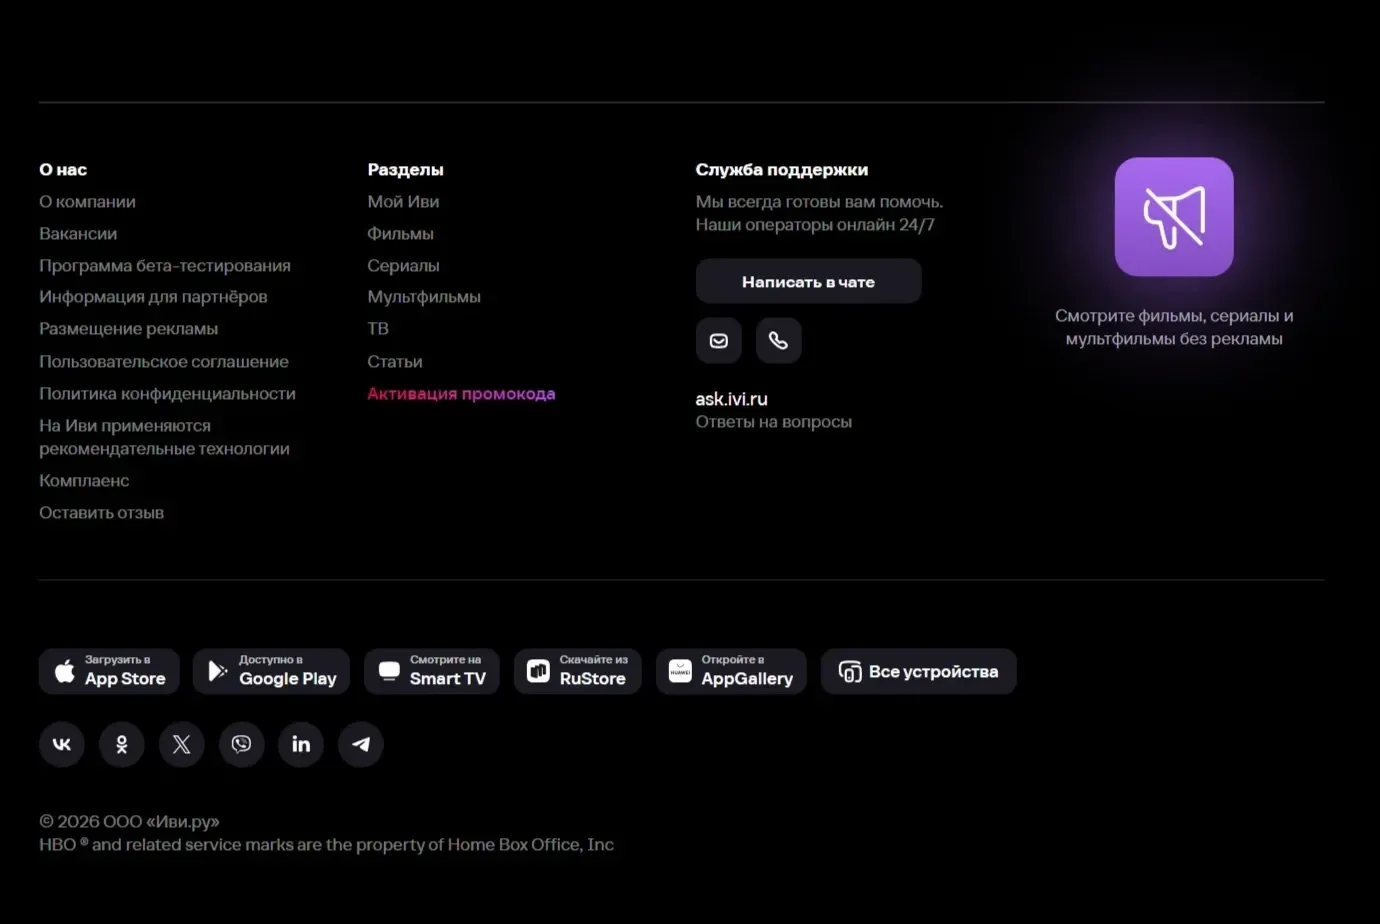Open "Политика конфиденциальности" link

[x=168, y=393]
